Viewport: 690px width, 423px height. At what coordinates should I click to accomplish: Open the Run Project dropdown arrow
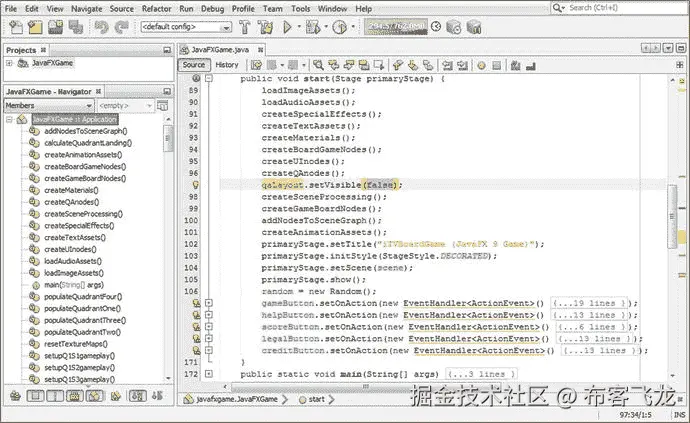[299, 27]
